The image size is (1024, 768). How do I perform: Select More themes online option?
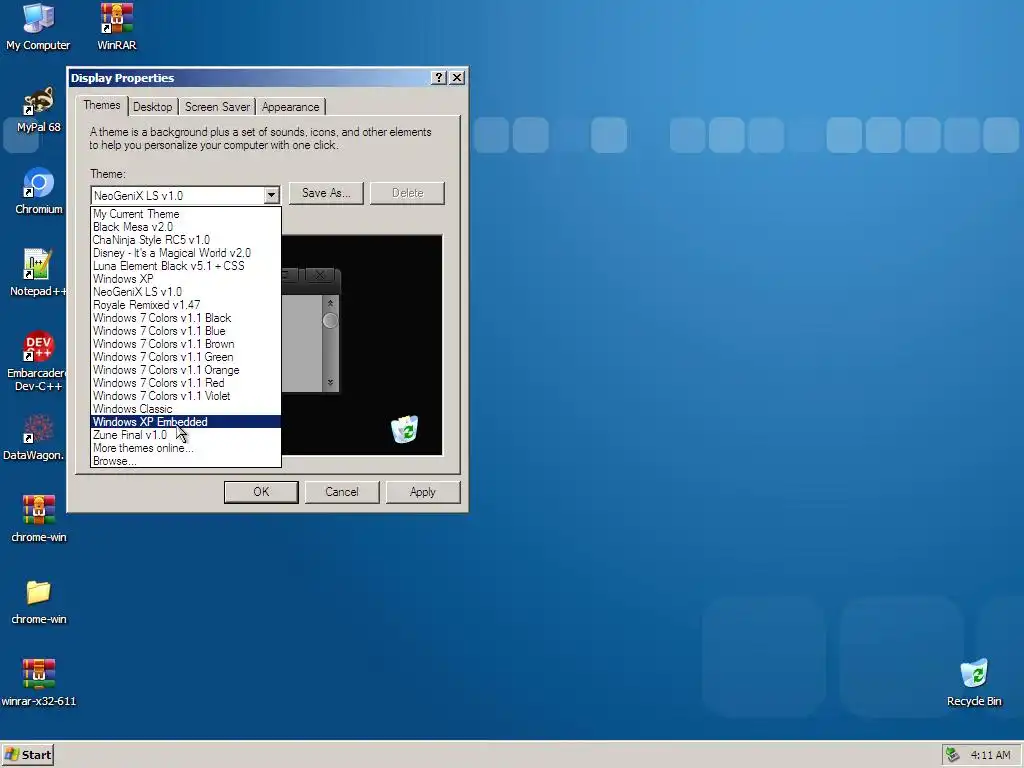185,448
